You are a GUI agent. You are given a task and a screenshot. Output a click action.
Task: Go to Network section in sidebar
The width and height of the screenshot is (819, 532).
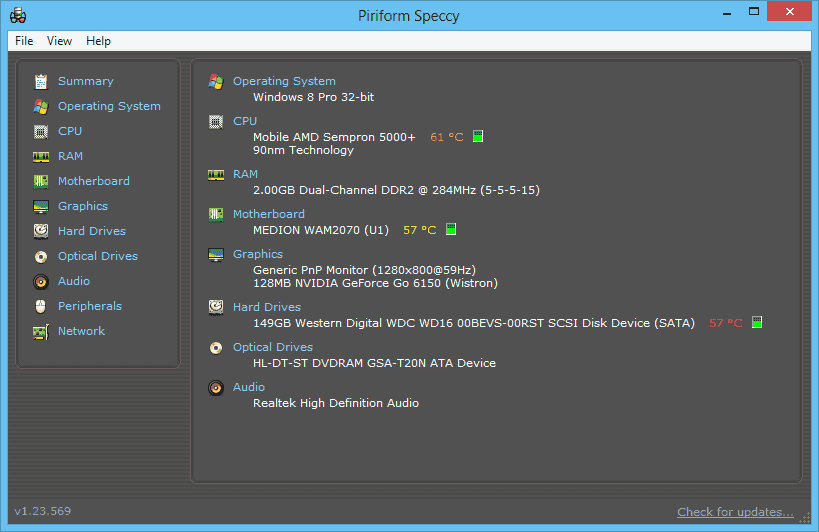(x=81, y=331)
